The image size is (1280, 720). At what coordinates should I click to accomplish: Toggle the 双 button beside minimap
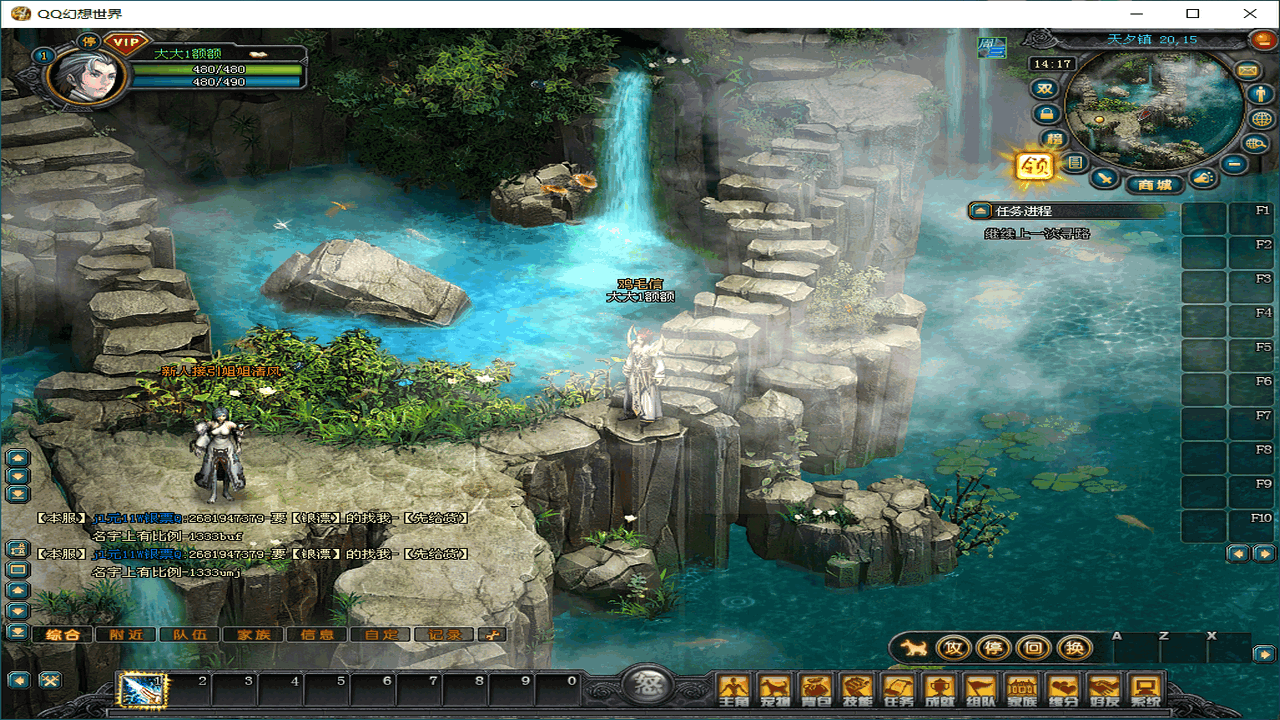tap(1046, 88)
